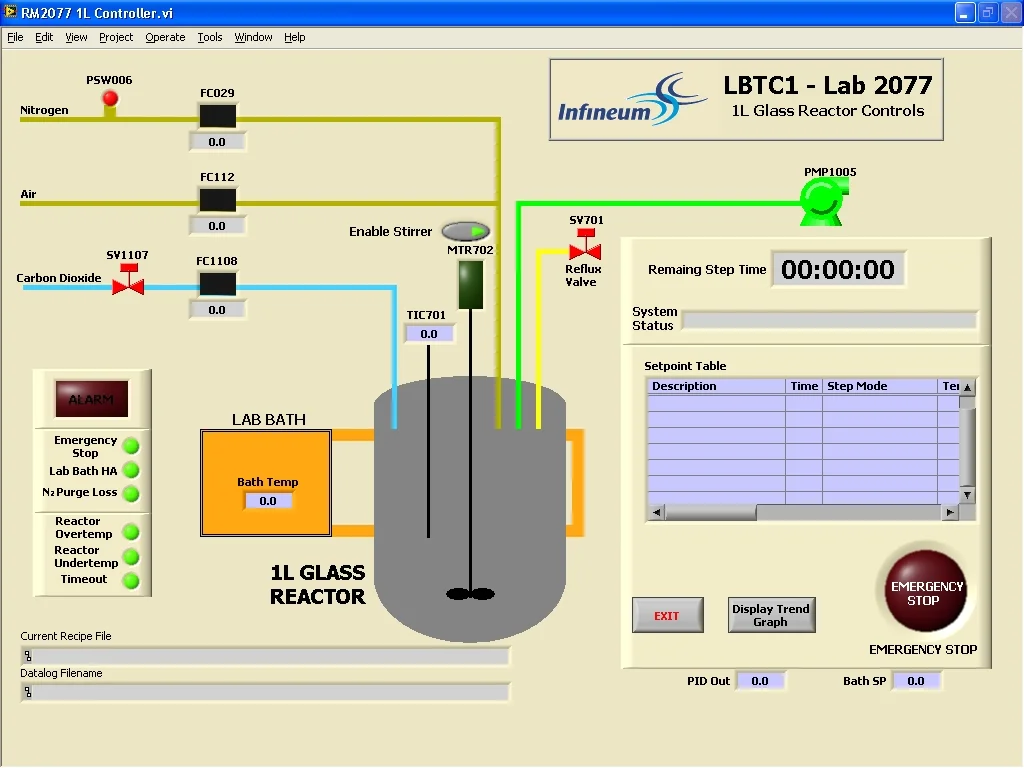The image size is (1024, 768).
Task: Open the Tools menu
Action: tap(210, 37)
